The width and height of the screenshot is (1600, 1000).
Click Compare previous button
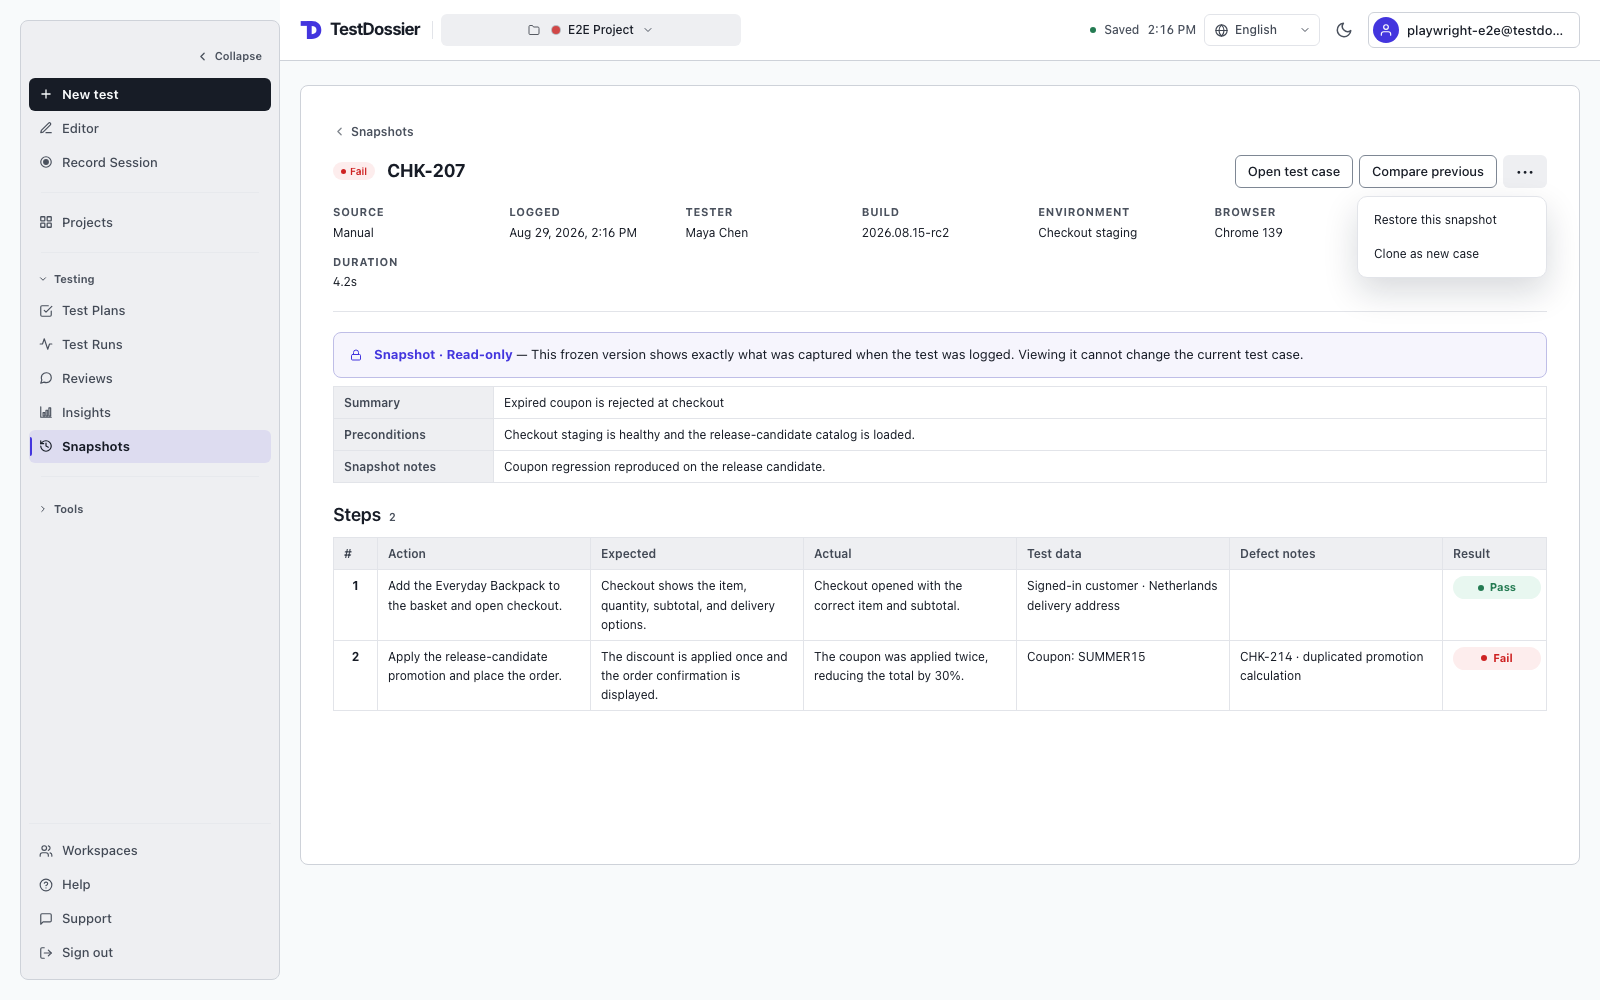1428,172
